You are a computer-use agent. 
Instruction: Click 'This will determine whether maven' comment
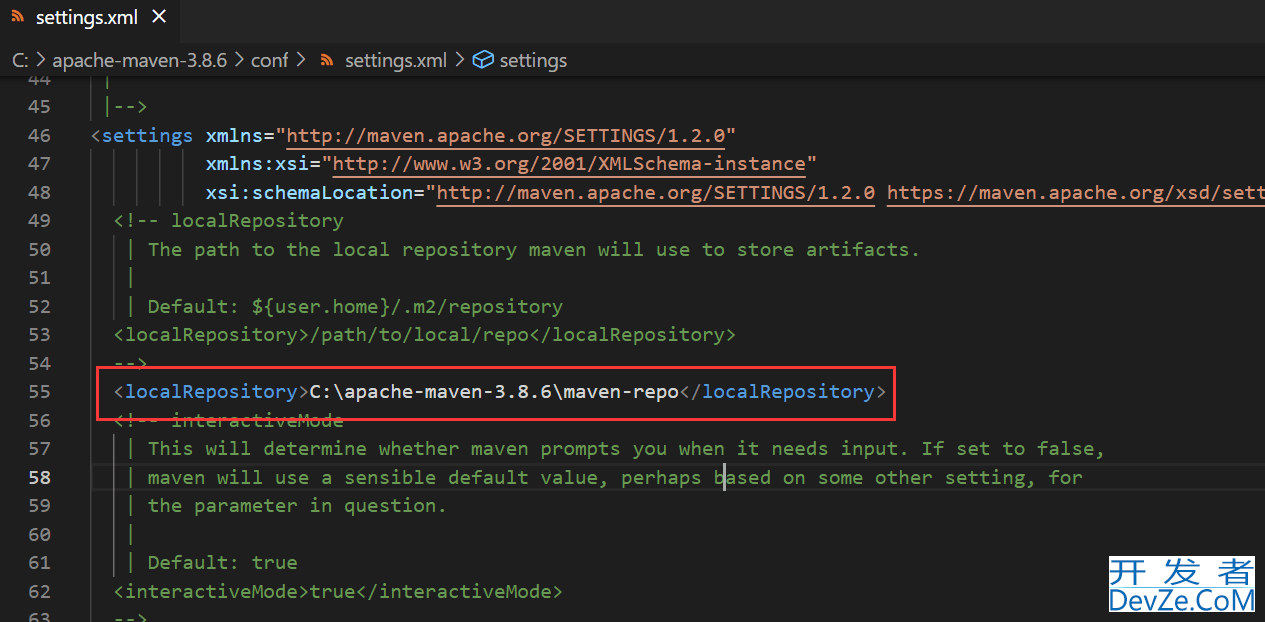(x=626, y=448)
